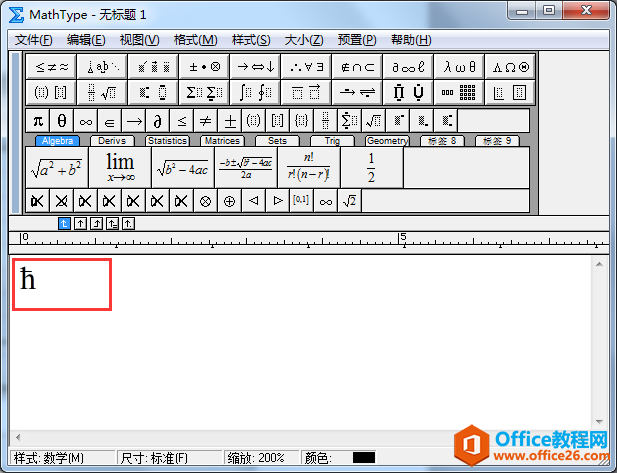
Task: Select the decimal tab stop
Action: pyautogui.click(x=128, y=224)
